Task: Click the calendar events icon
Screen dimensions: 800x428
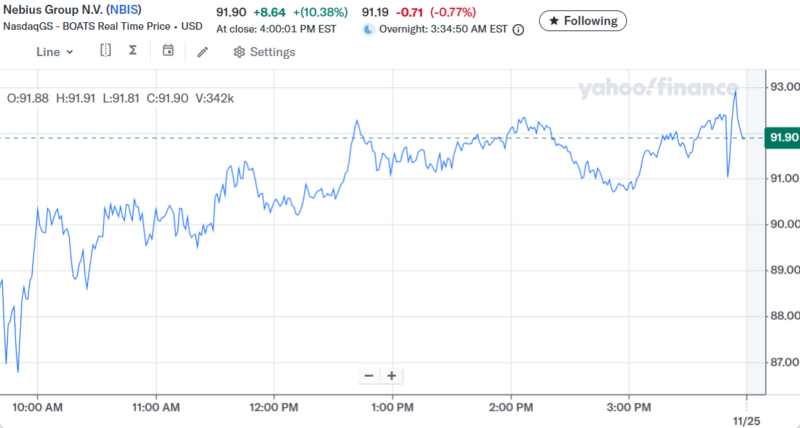Action: tap(168, 51)
